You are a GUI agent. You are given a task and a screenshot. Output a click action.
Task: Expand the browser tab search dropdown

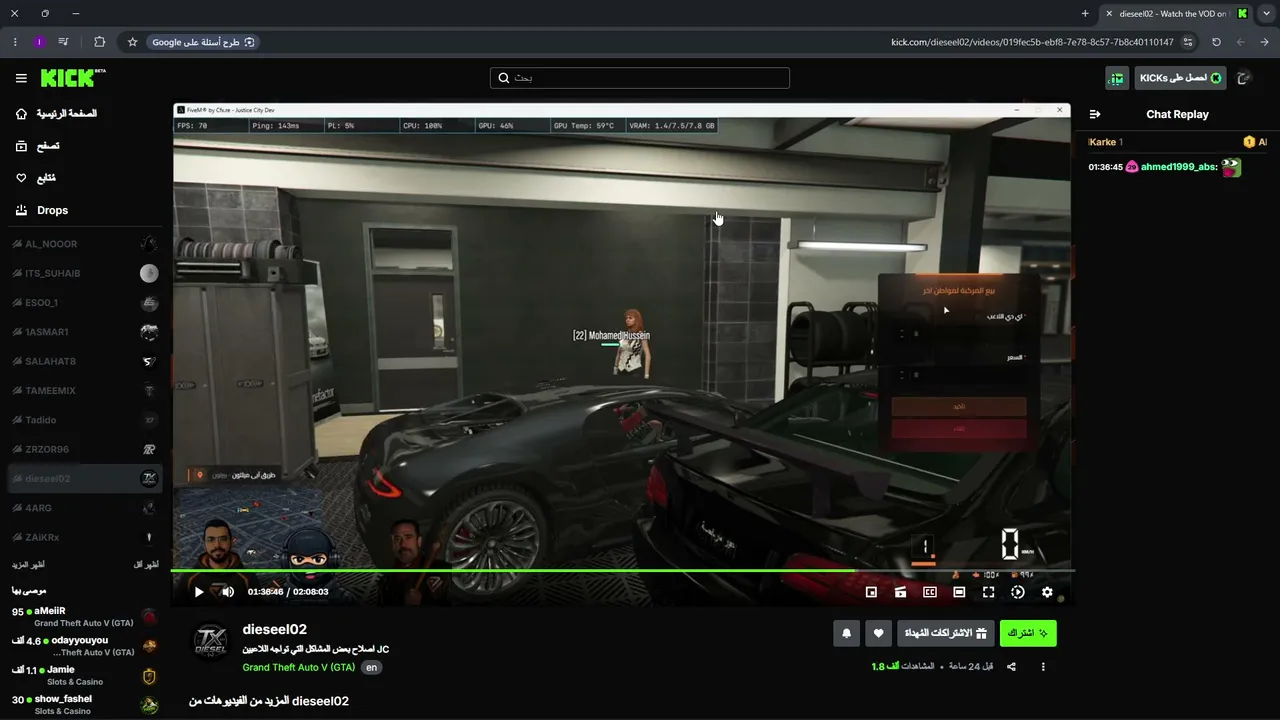1266,14
